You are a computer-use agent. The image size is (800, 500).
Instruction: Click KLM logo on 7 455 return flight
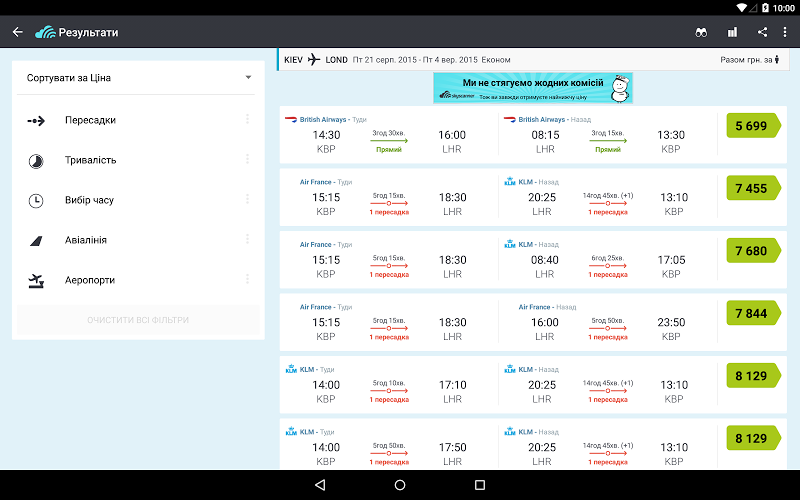pyautogui.click(x=510, y=182)
